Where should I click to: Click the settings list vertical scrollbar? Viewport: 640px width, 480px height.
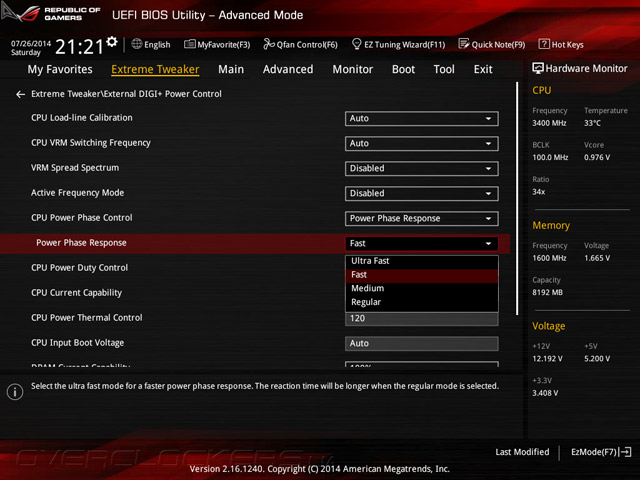tap(517, 198)
